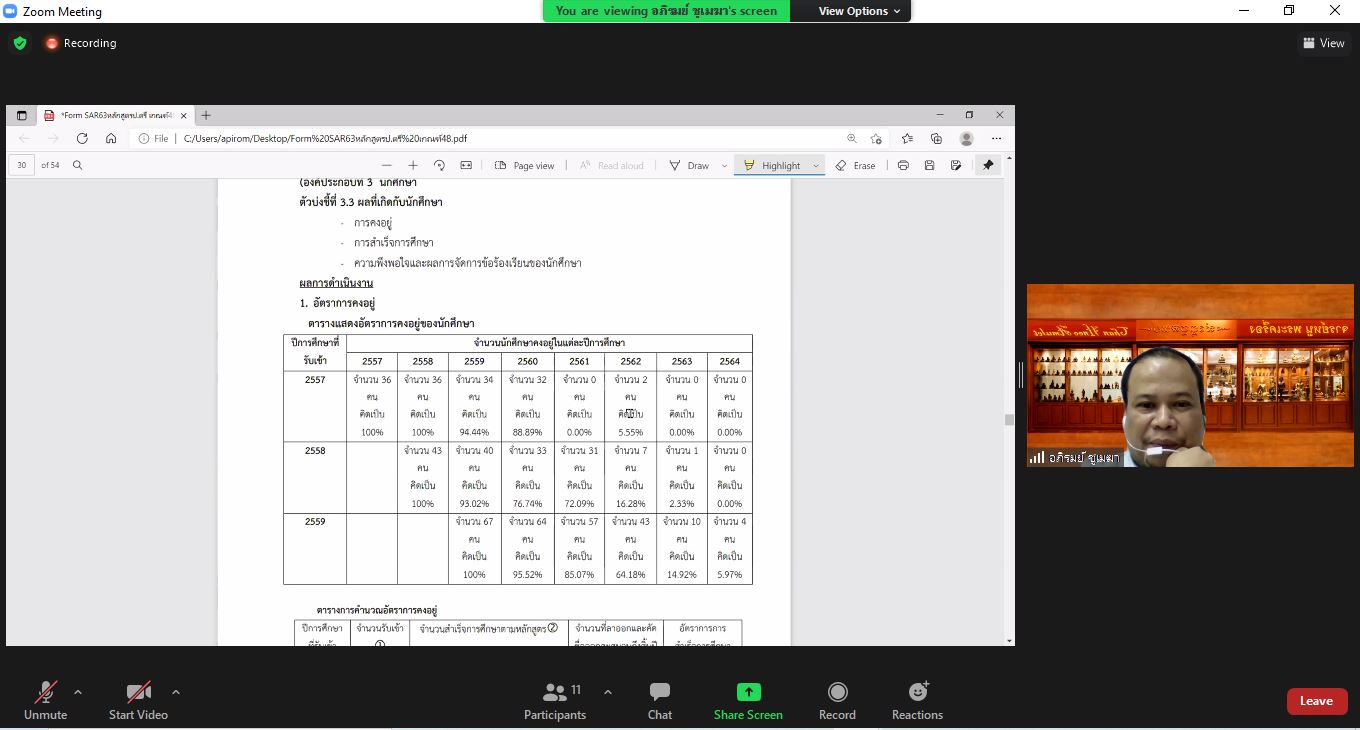Click the 2561 column header

(579, 362)
